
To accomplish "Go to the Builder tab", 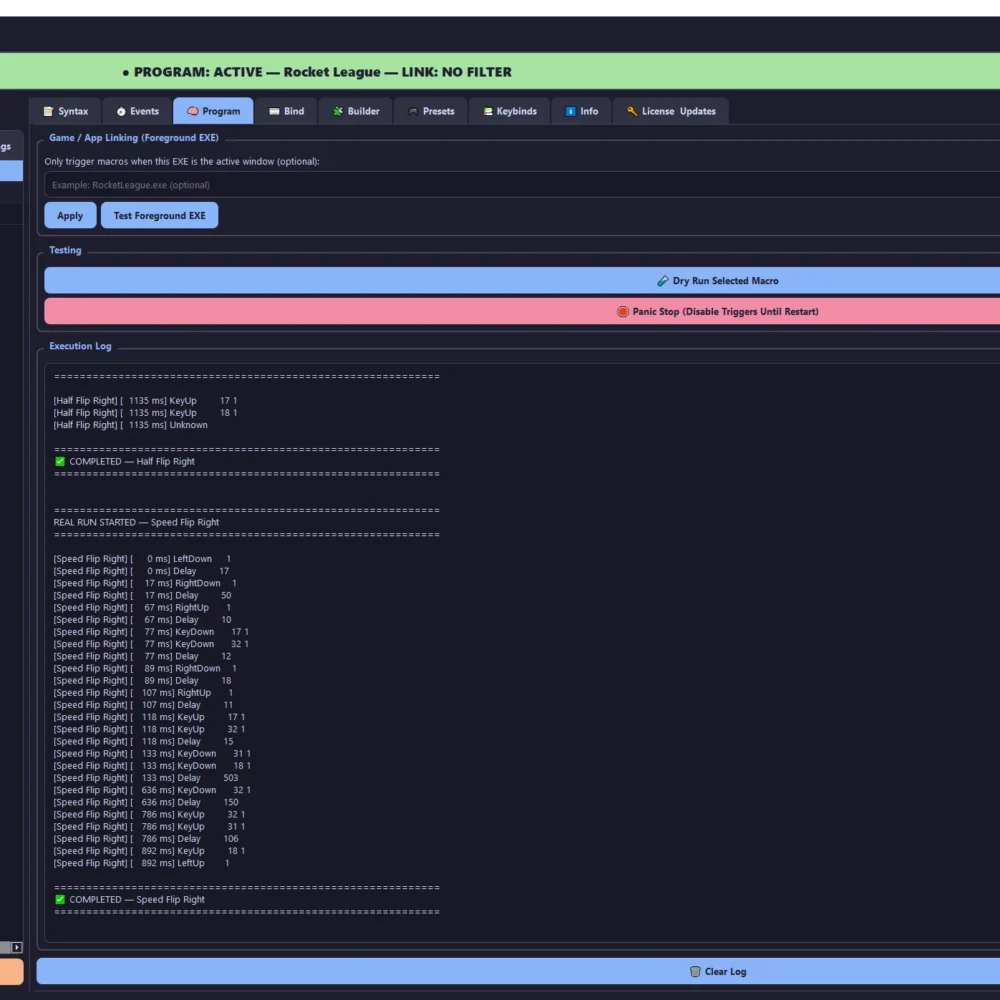I will point(355,111).
